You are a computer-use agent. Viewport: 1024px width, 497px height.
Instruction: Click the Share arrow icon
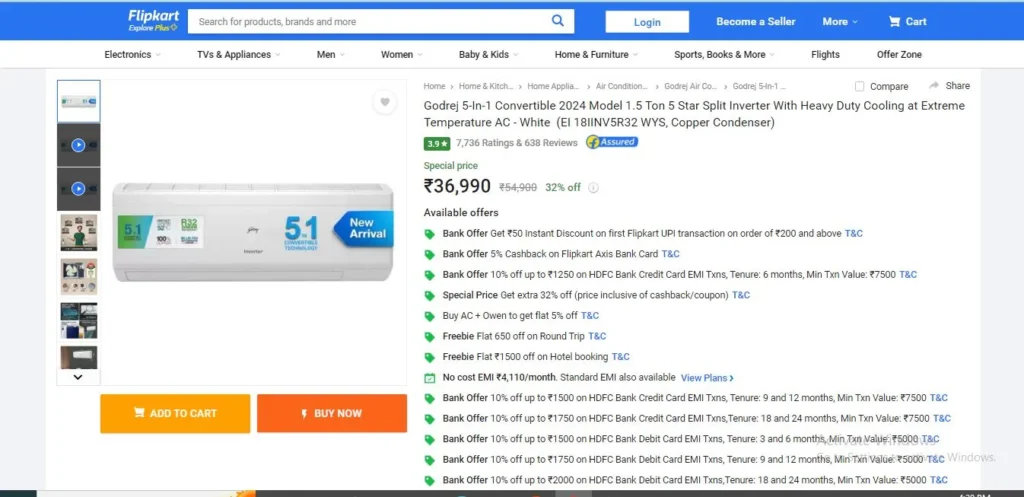tap(934, 86)
